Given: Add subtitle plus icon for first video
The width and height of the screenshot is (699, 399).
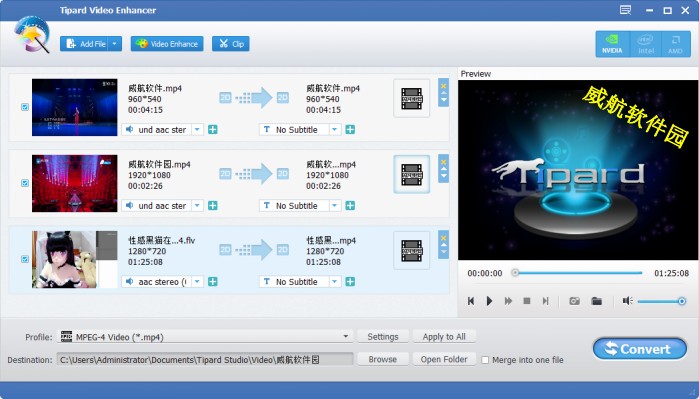Looking at the screenshot, I should pos(350,130).
